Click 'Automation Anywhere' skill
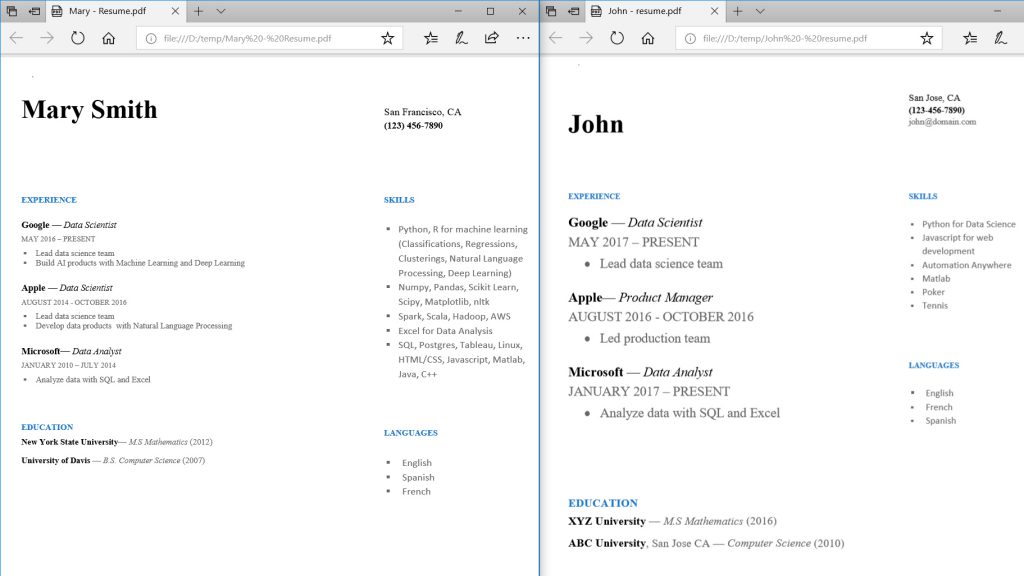Image resolution: width=1024 pixels, height=576 pixels. click(x=967, y=265)
